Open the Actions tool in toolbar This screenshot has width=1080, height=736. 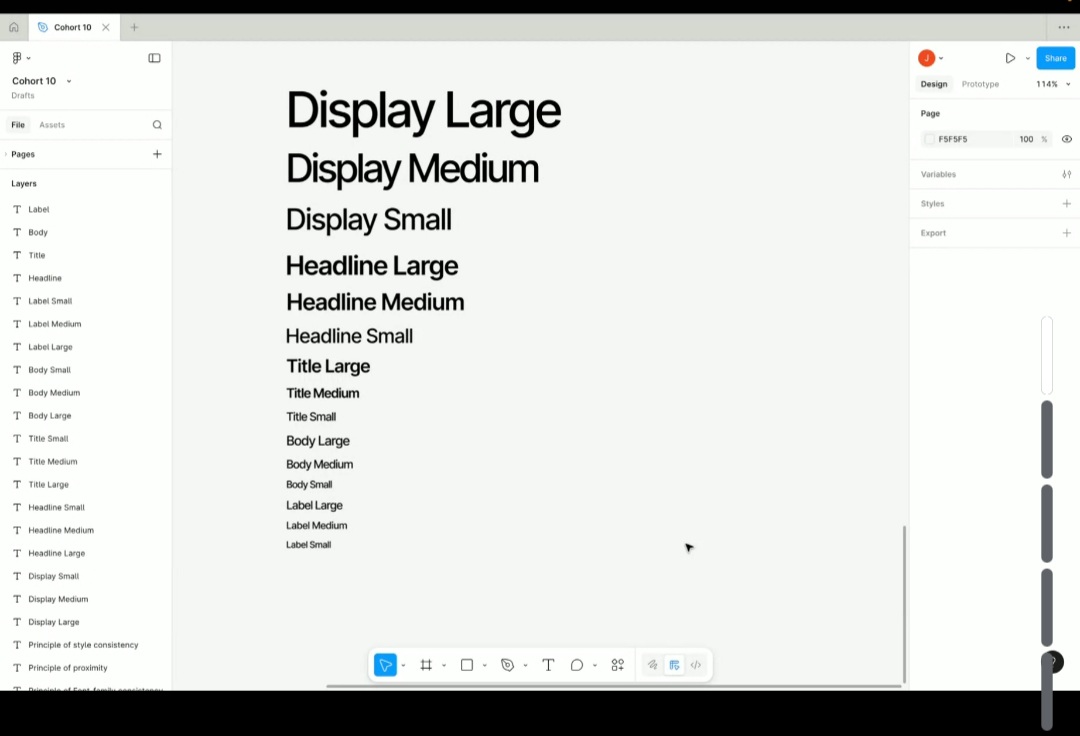pyautogui.click(x=618, y=665)
